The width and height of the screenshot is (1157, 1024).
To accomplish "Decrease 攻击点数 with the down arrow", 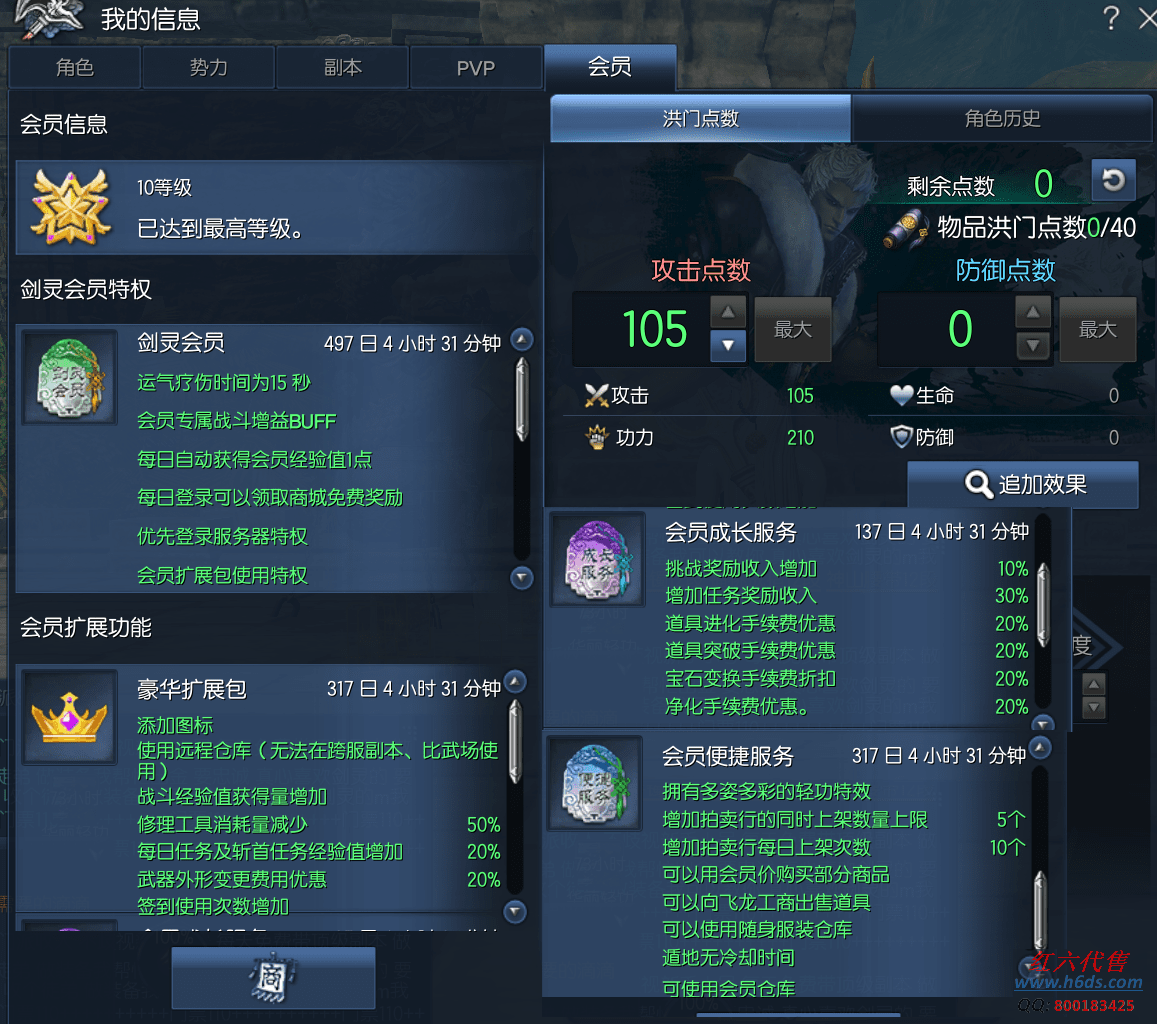I will pyautogui.click(x=728, y=345).
